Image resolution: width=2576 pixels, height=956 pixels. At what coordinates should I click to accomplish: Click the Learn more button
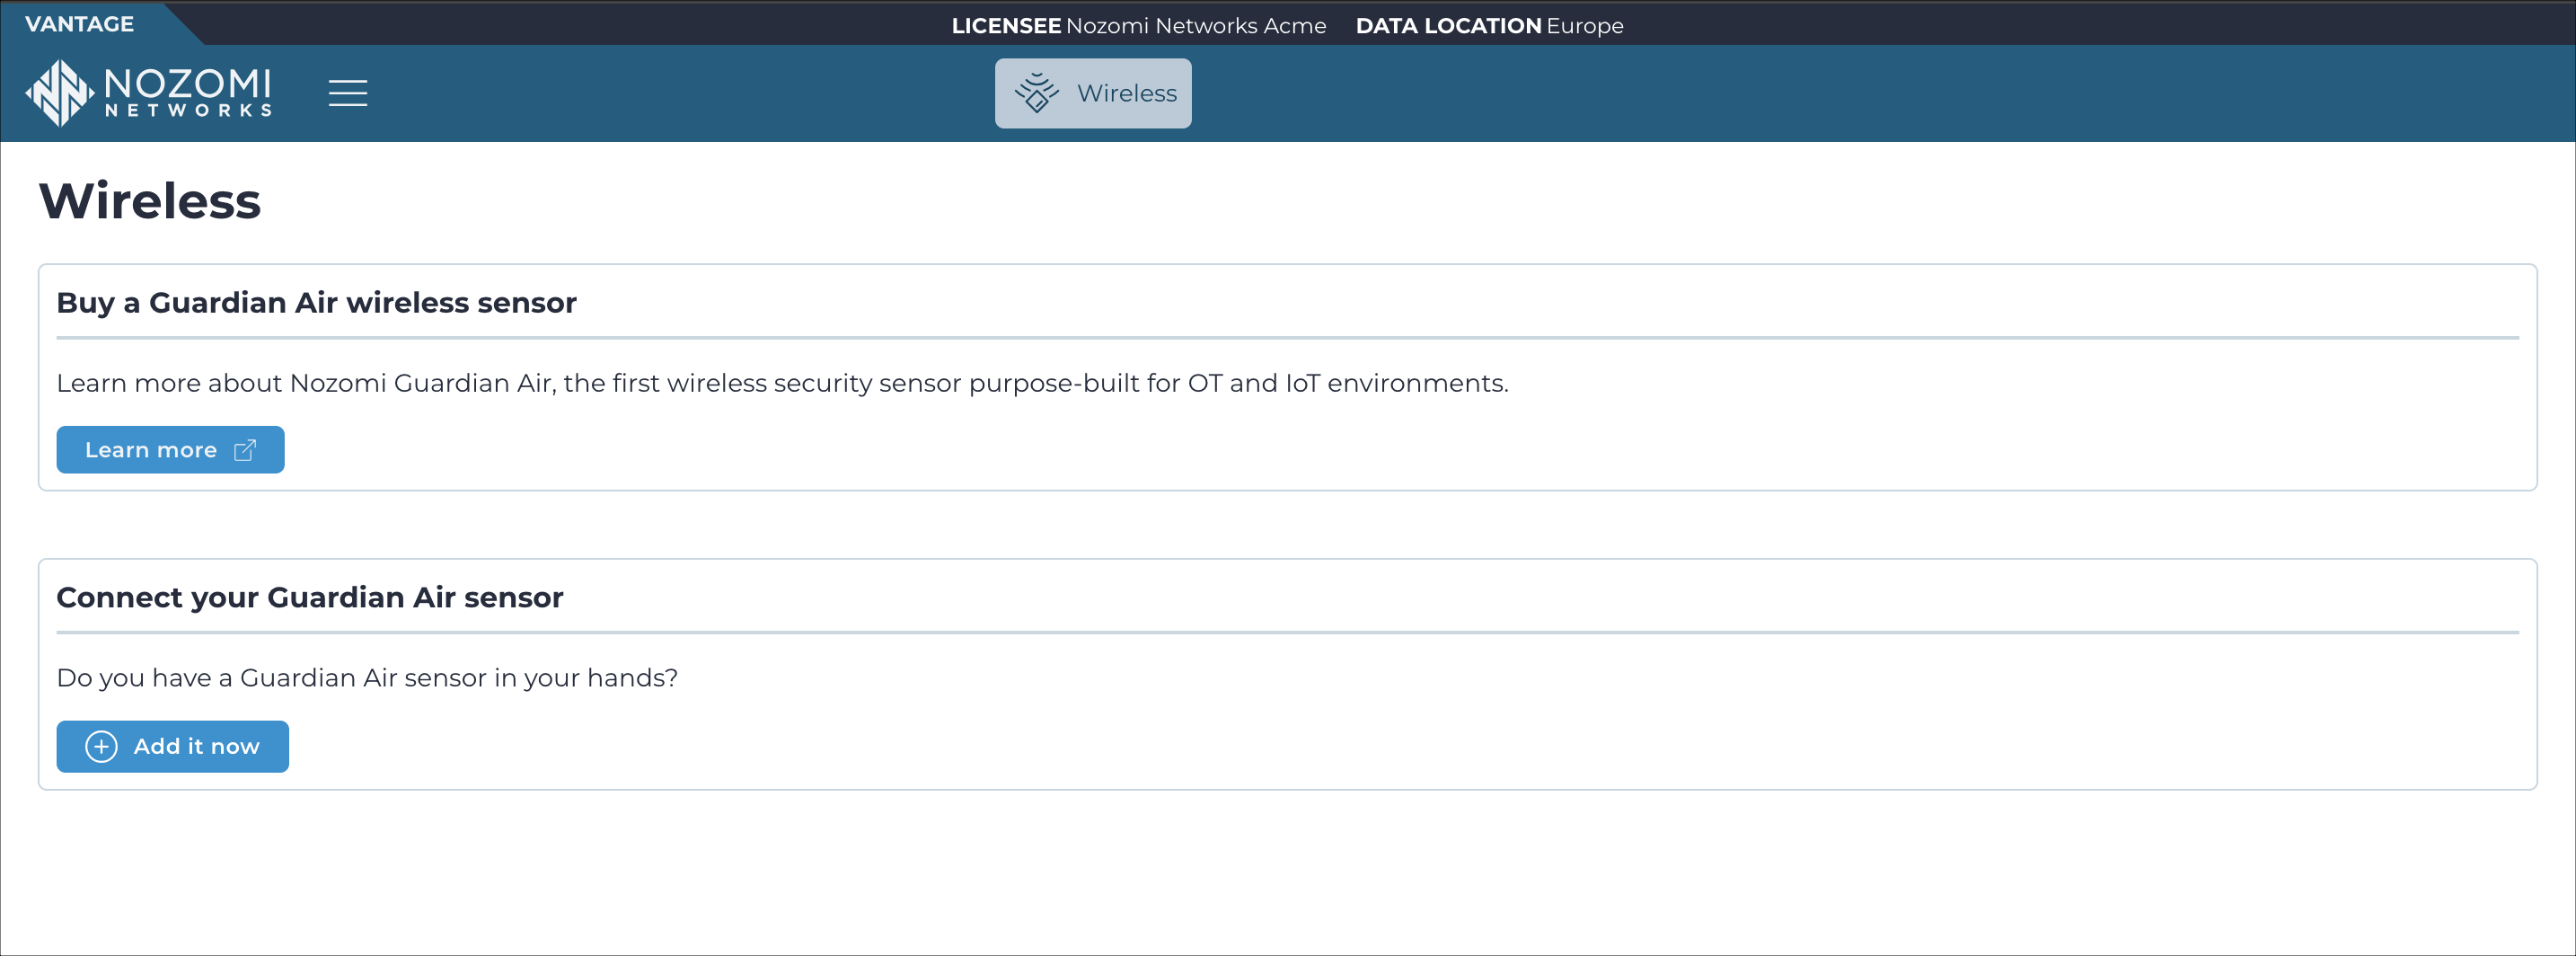tap(170, 450)
